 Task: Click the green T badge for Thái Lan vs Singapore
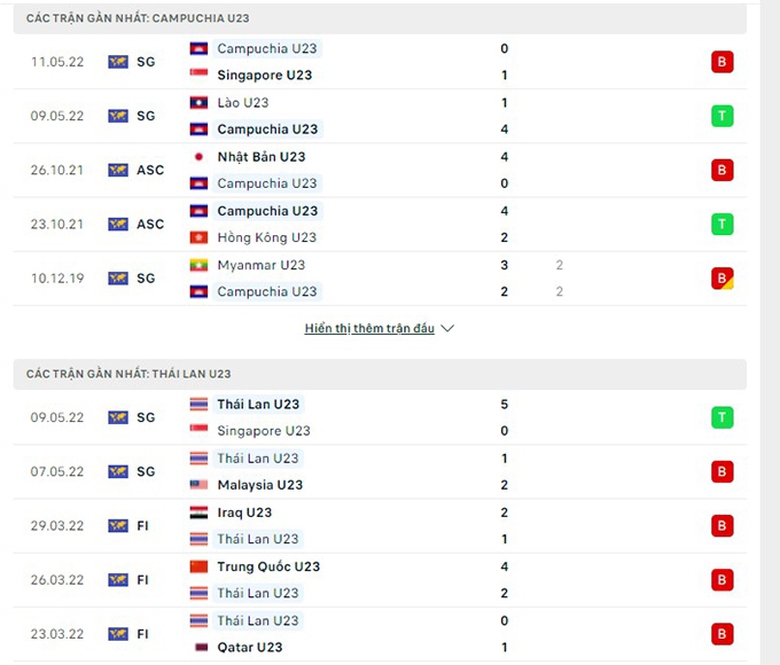click(x=722, y=418)
